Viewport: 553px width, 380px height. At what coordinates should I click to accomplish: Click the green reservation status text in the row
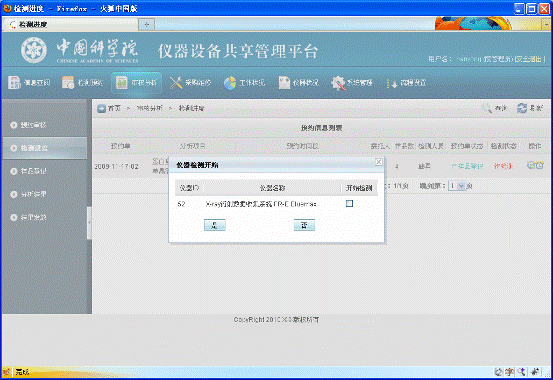coord(467,166)
